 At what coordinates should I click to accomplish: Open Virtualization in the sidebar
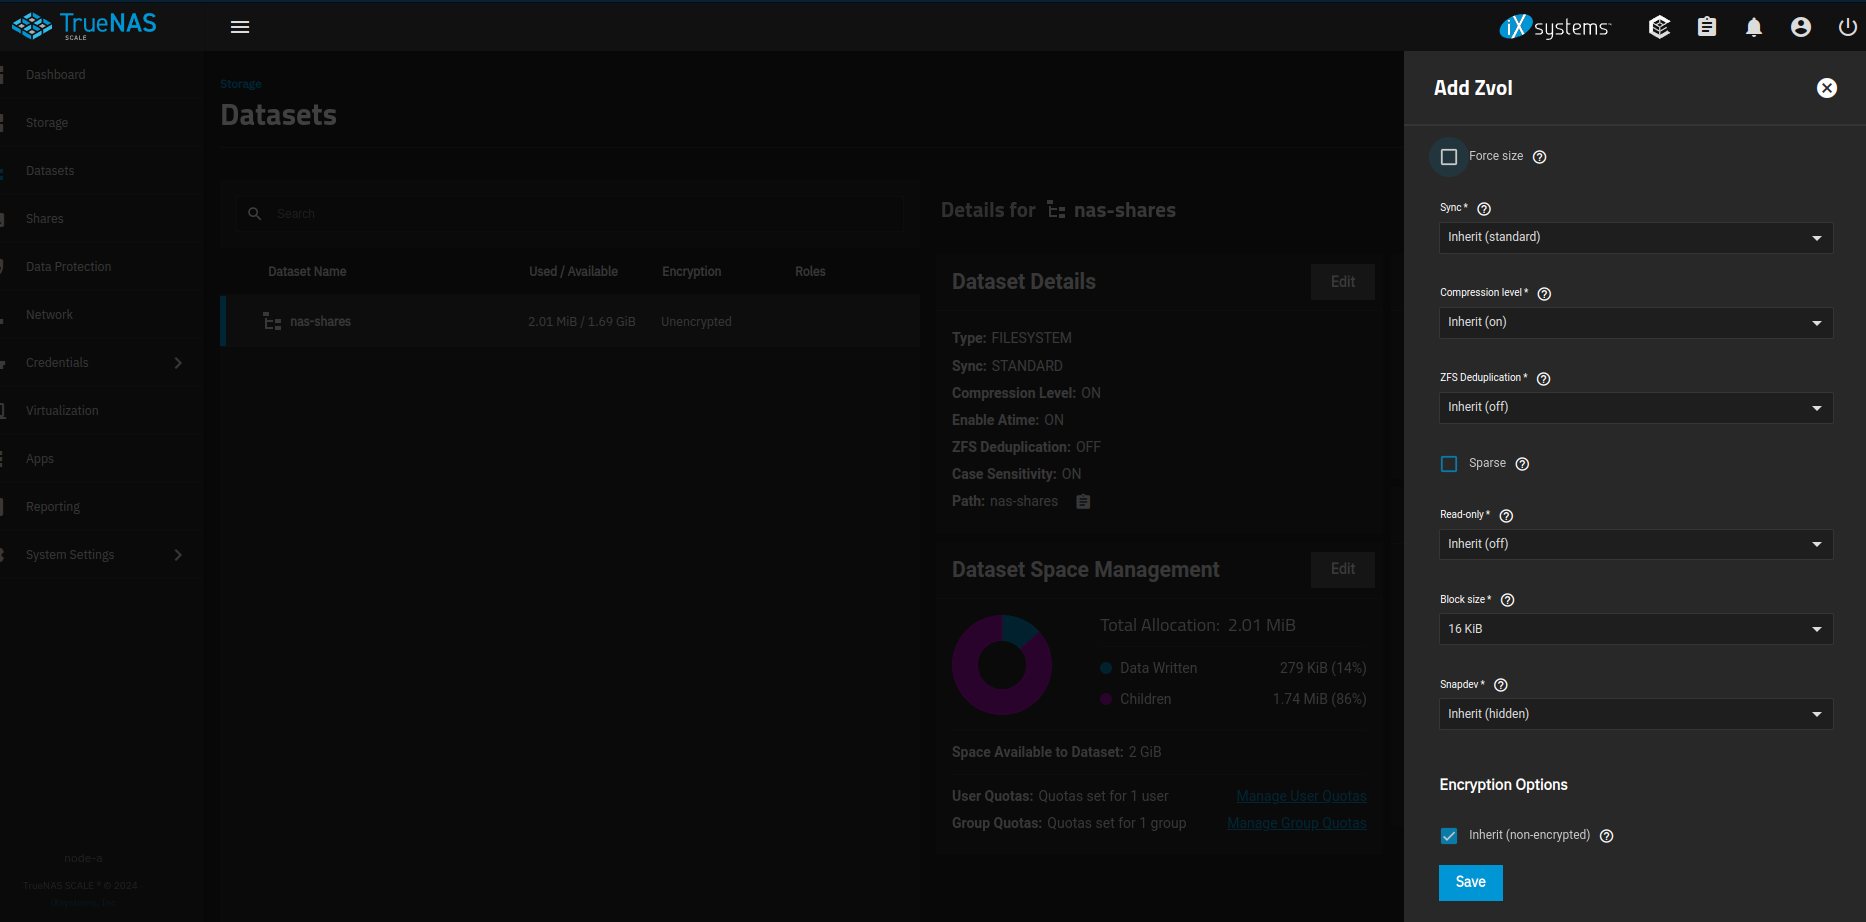62,411
